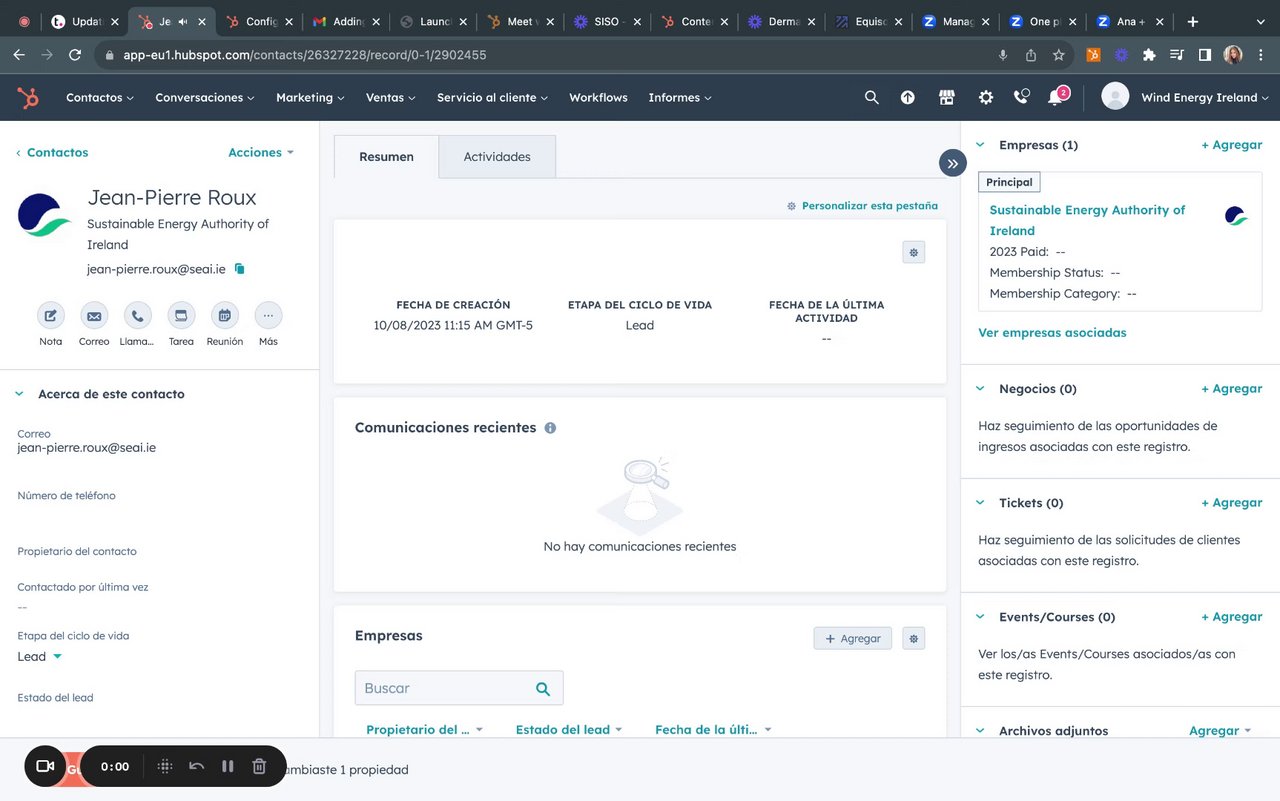Open the Más more-actions icon

(x=268, y=316)
